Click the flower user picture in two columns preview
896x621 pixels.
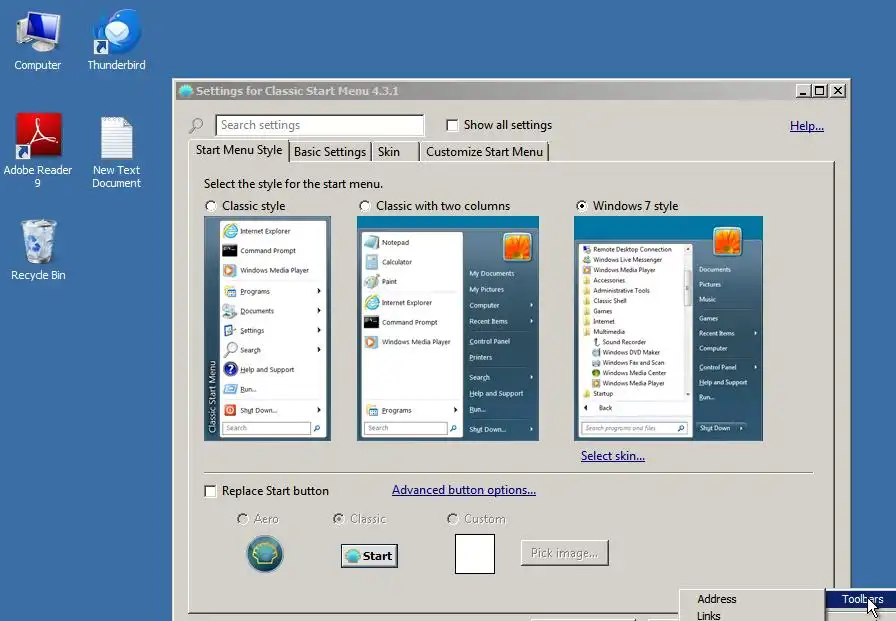(517, 247)
